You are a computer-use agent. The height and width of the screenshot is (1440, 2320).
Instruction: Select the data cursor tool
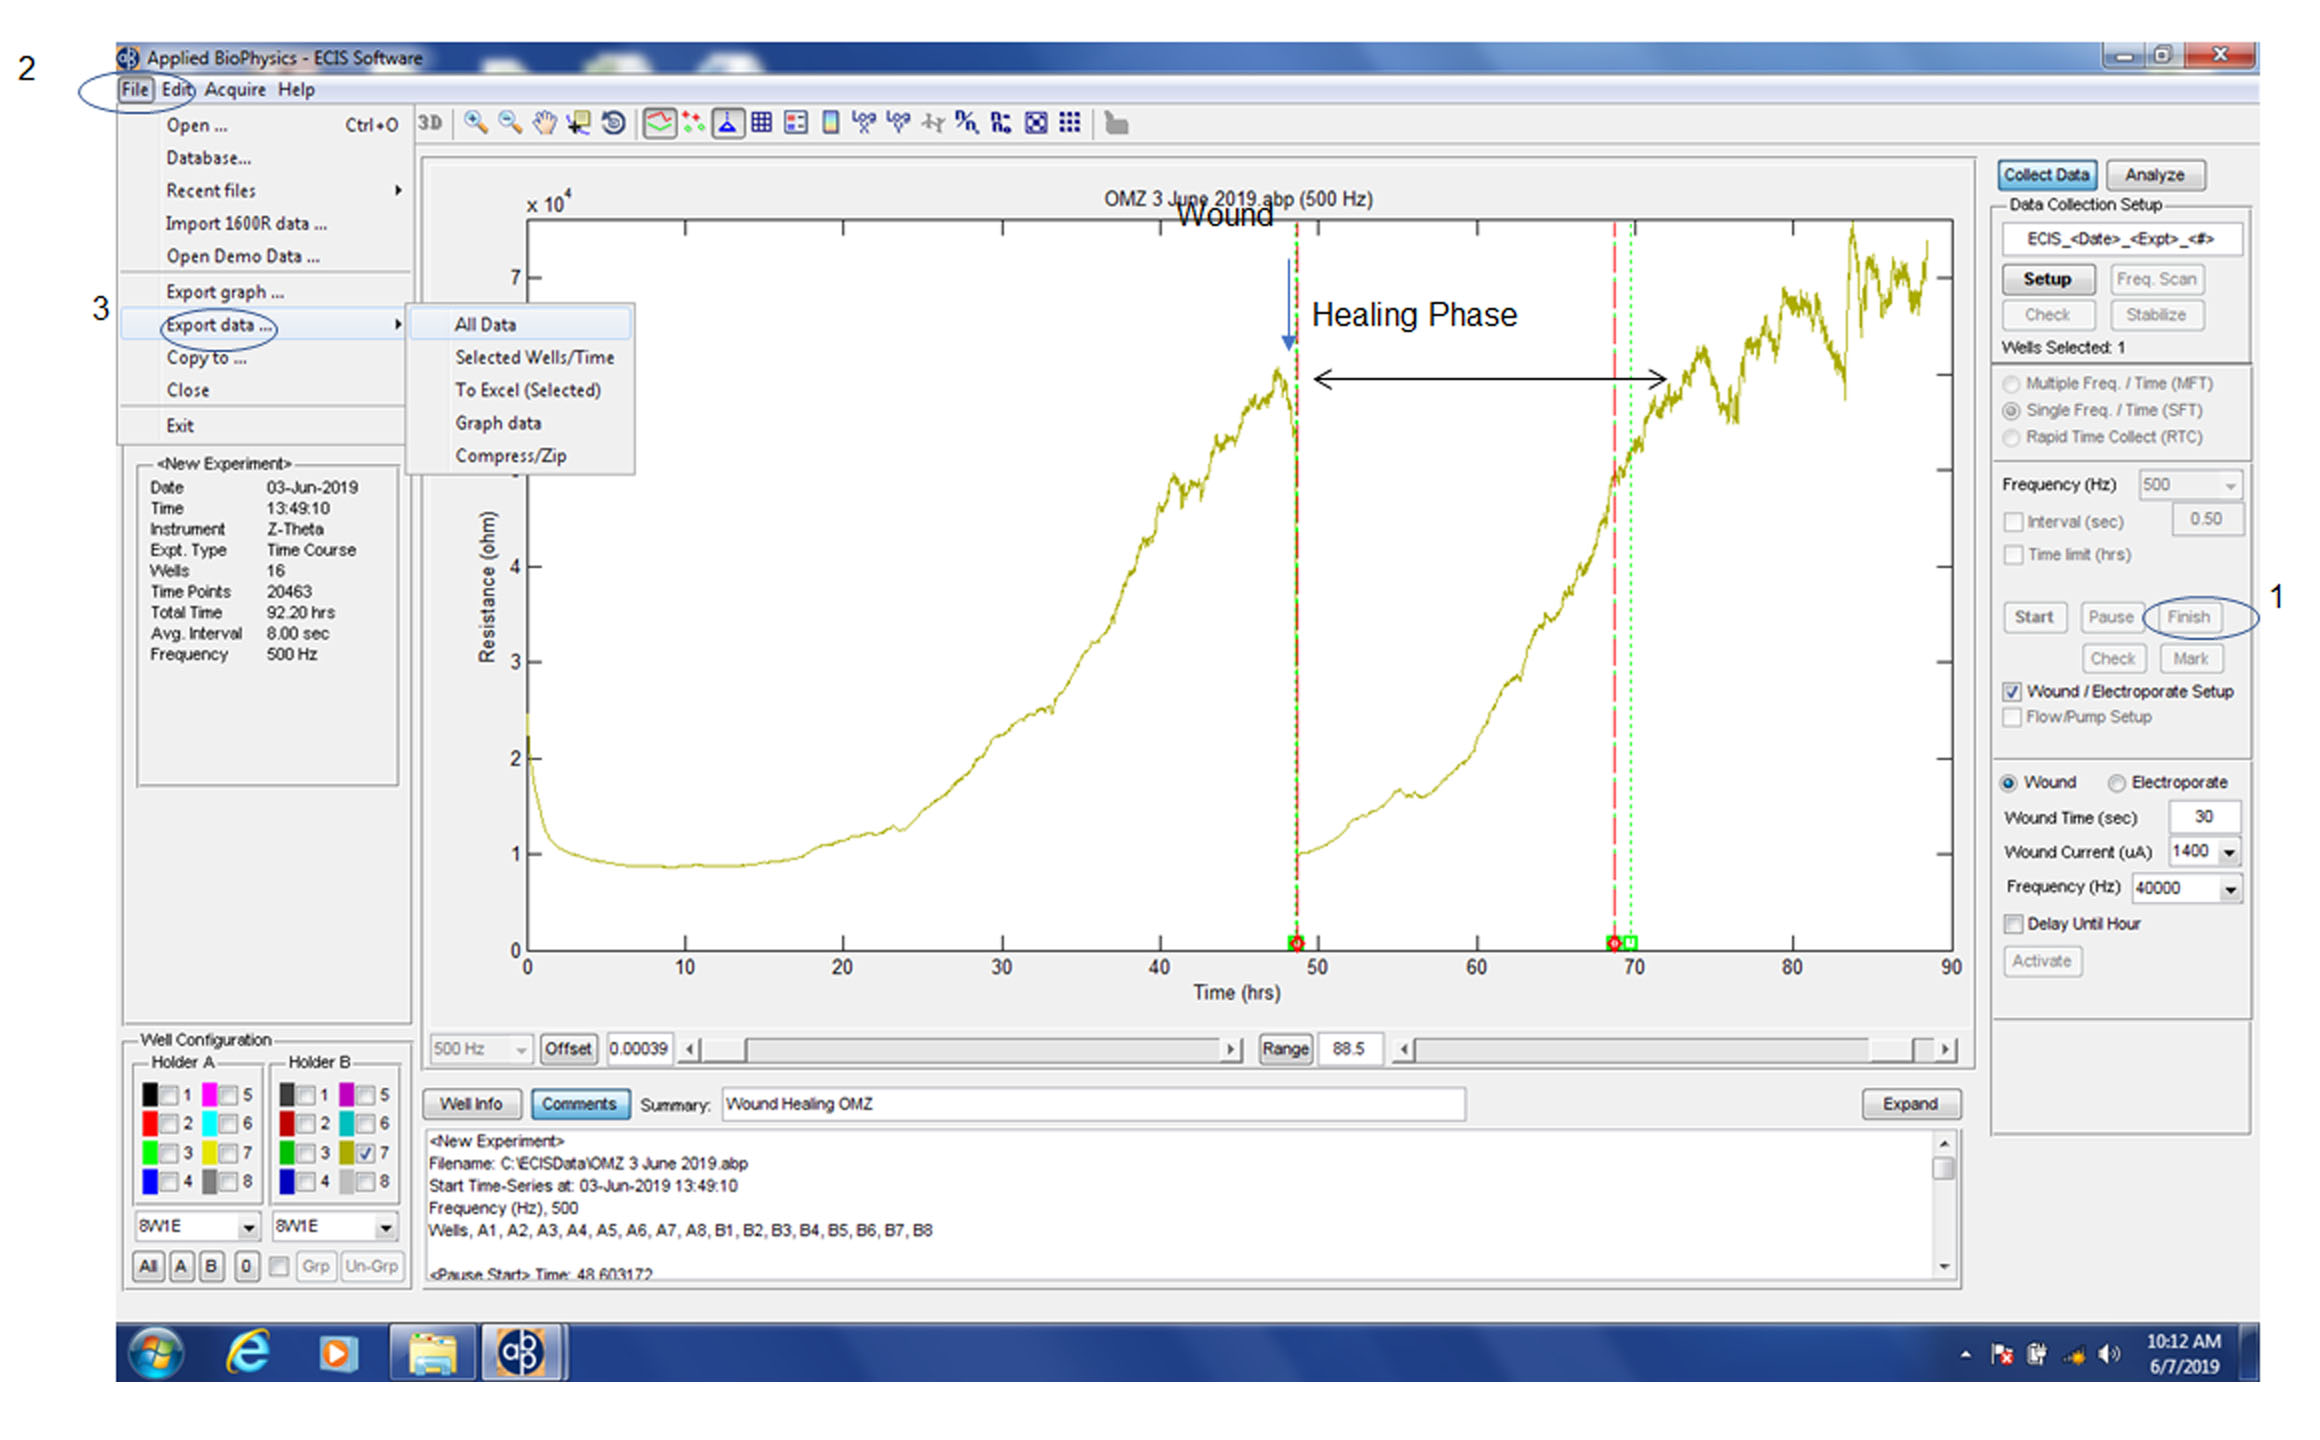[578, 123]
